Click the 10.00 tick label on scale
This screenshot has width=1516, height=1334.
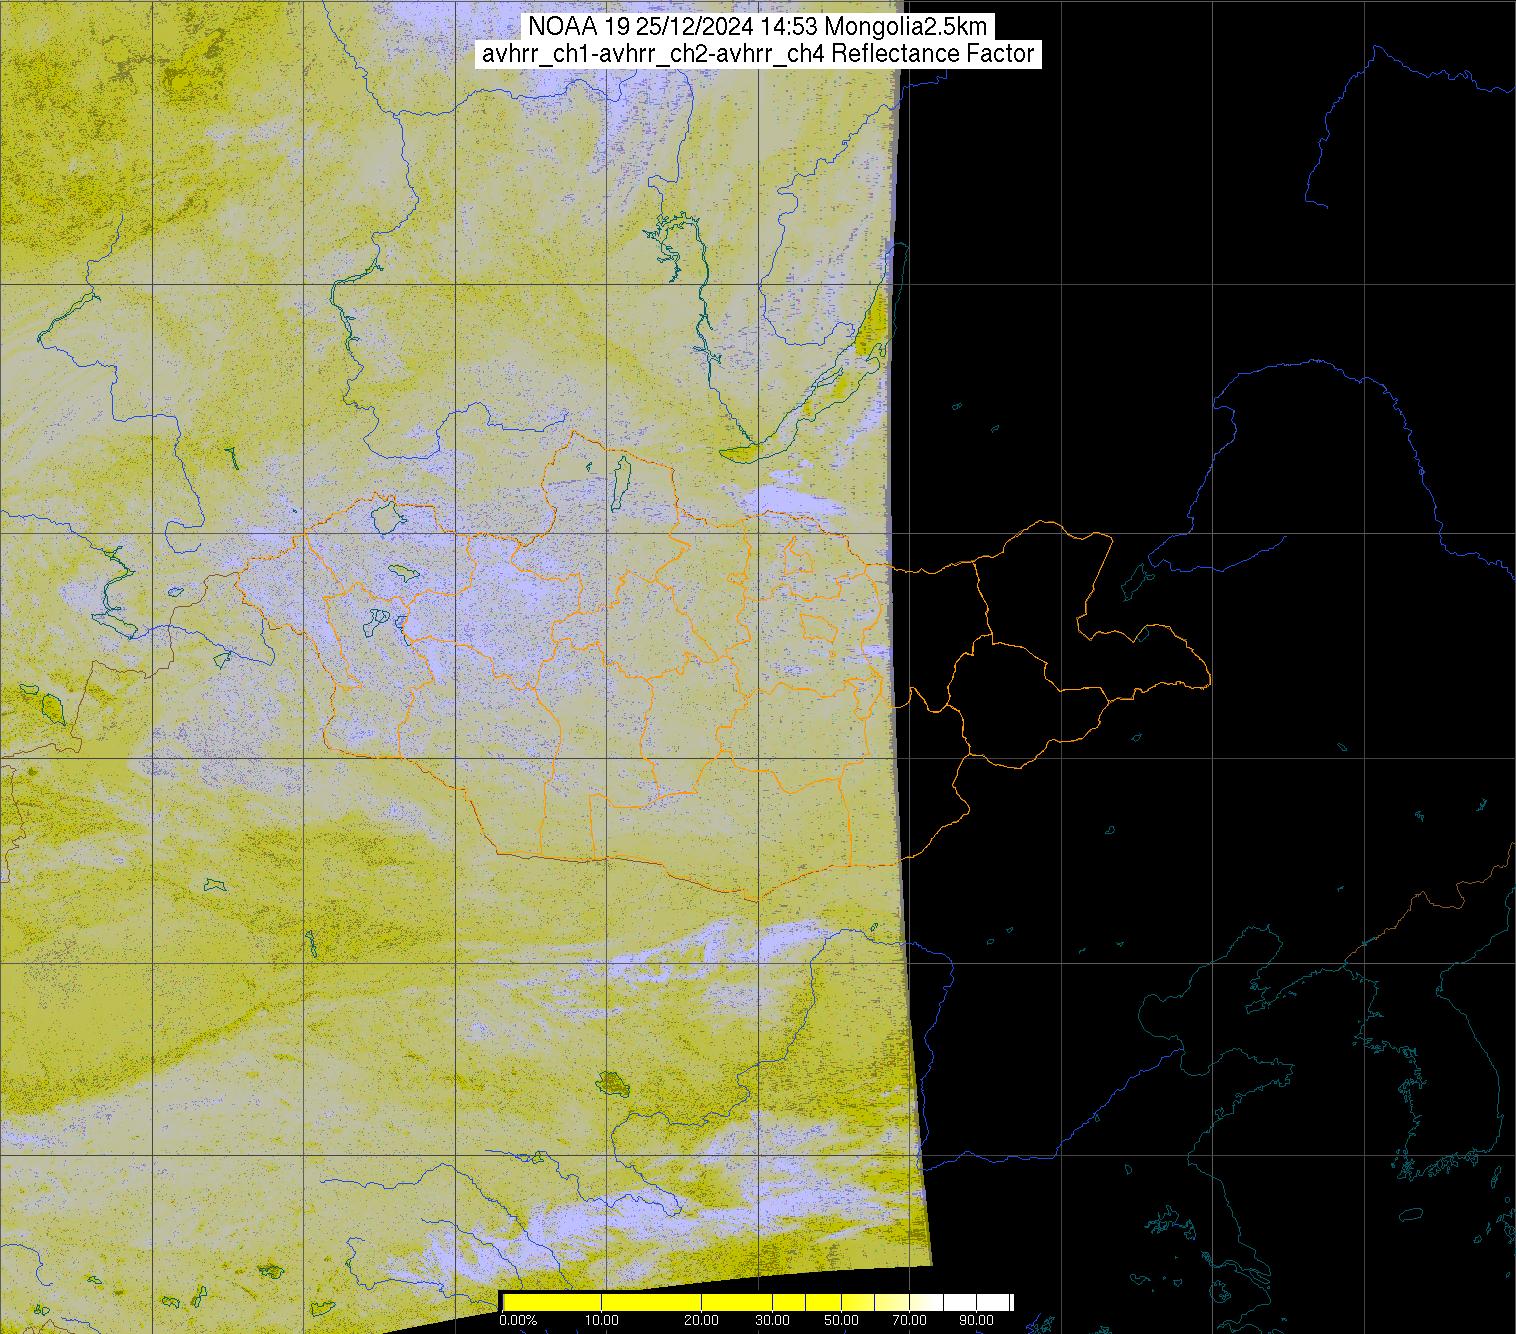(601, 1320)
